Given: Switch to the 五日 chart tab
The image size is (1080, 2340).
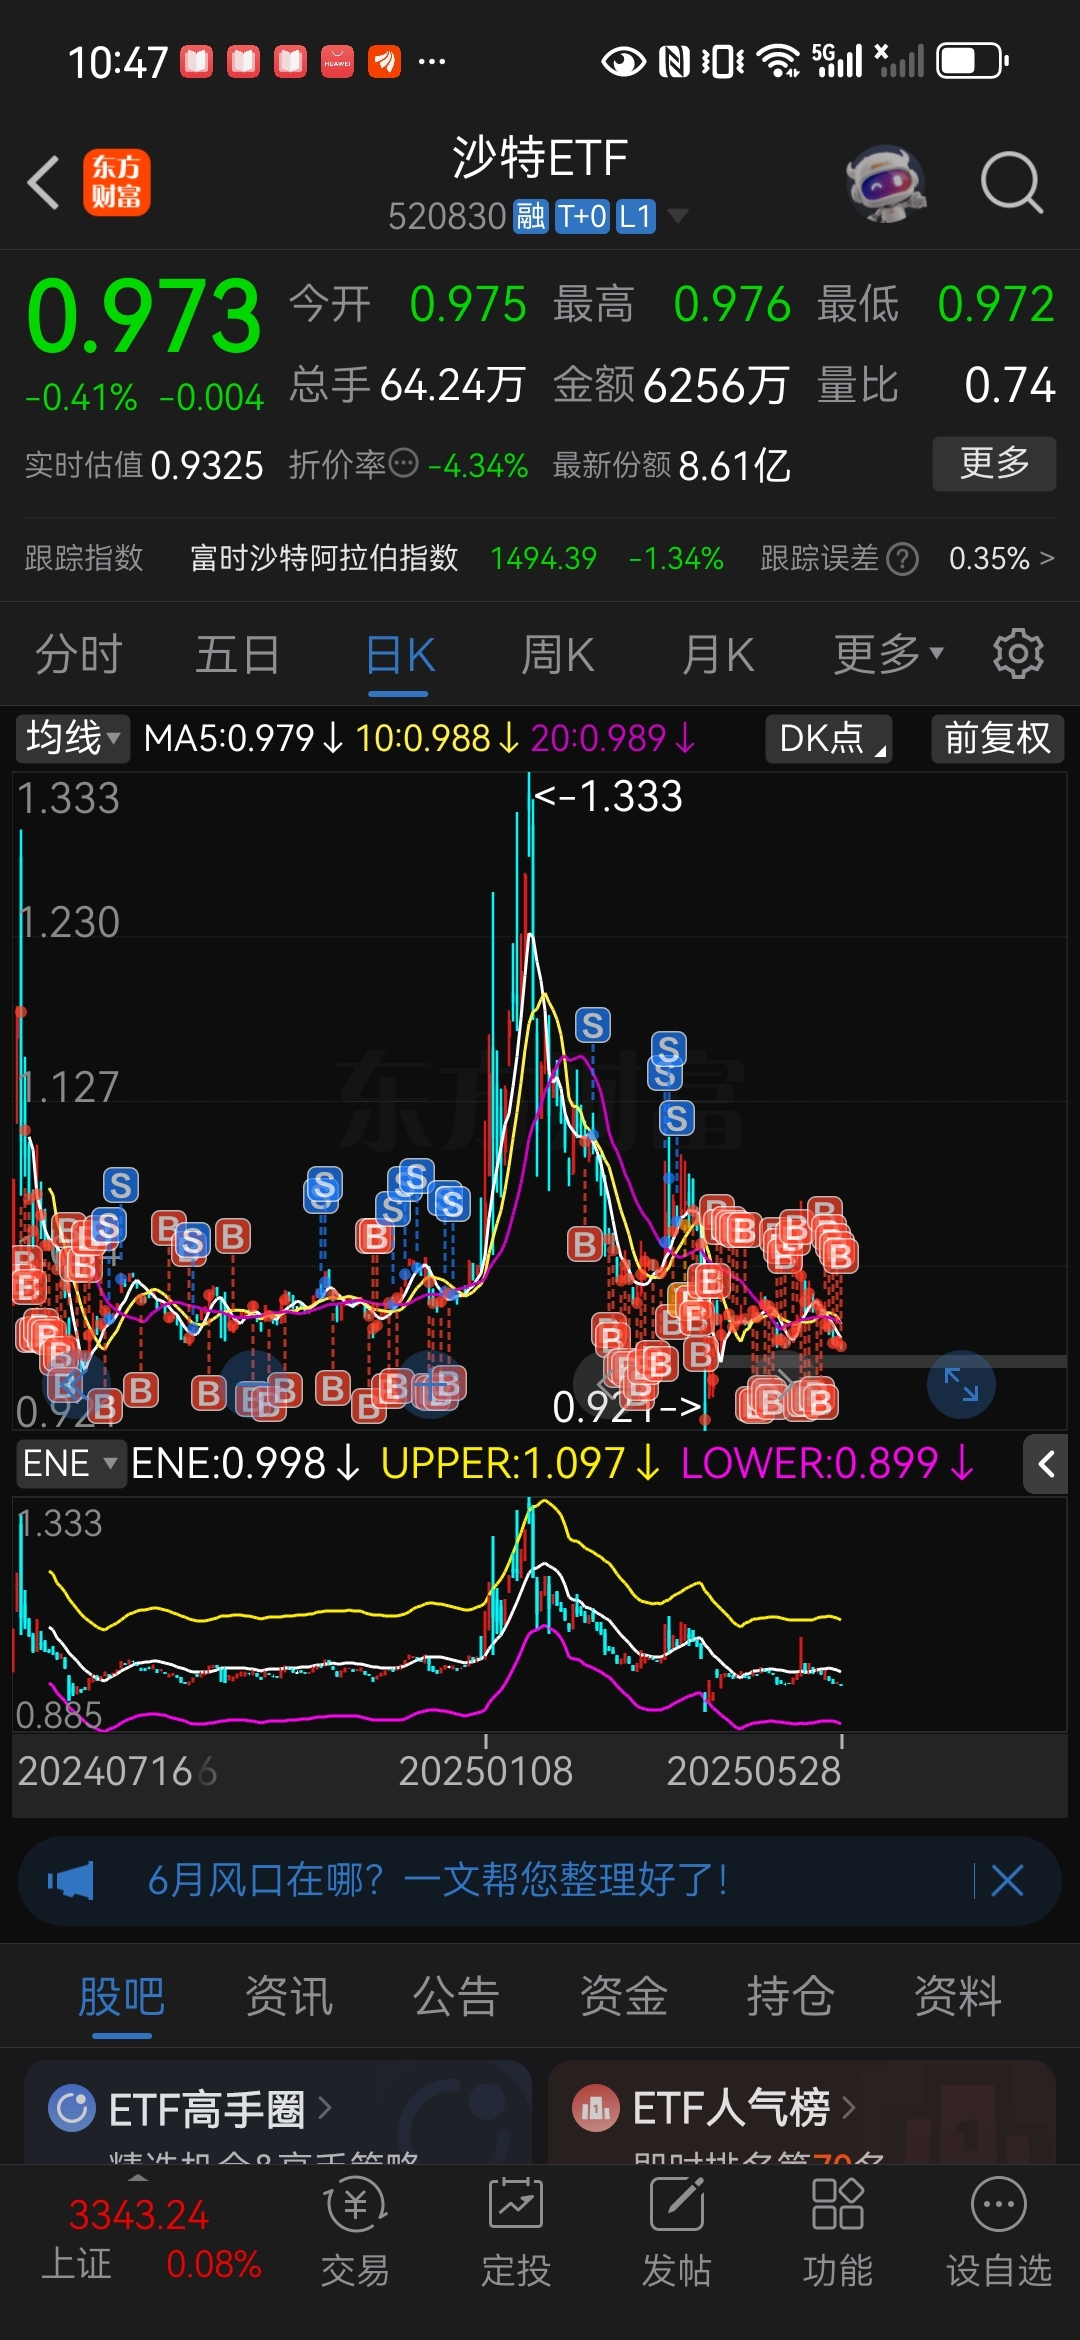Looking at the screenshot, I should (x=237, y=656).
